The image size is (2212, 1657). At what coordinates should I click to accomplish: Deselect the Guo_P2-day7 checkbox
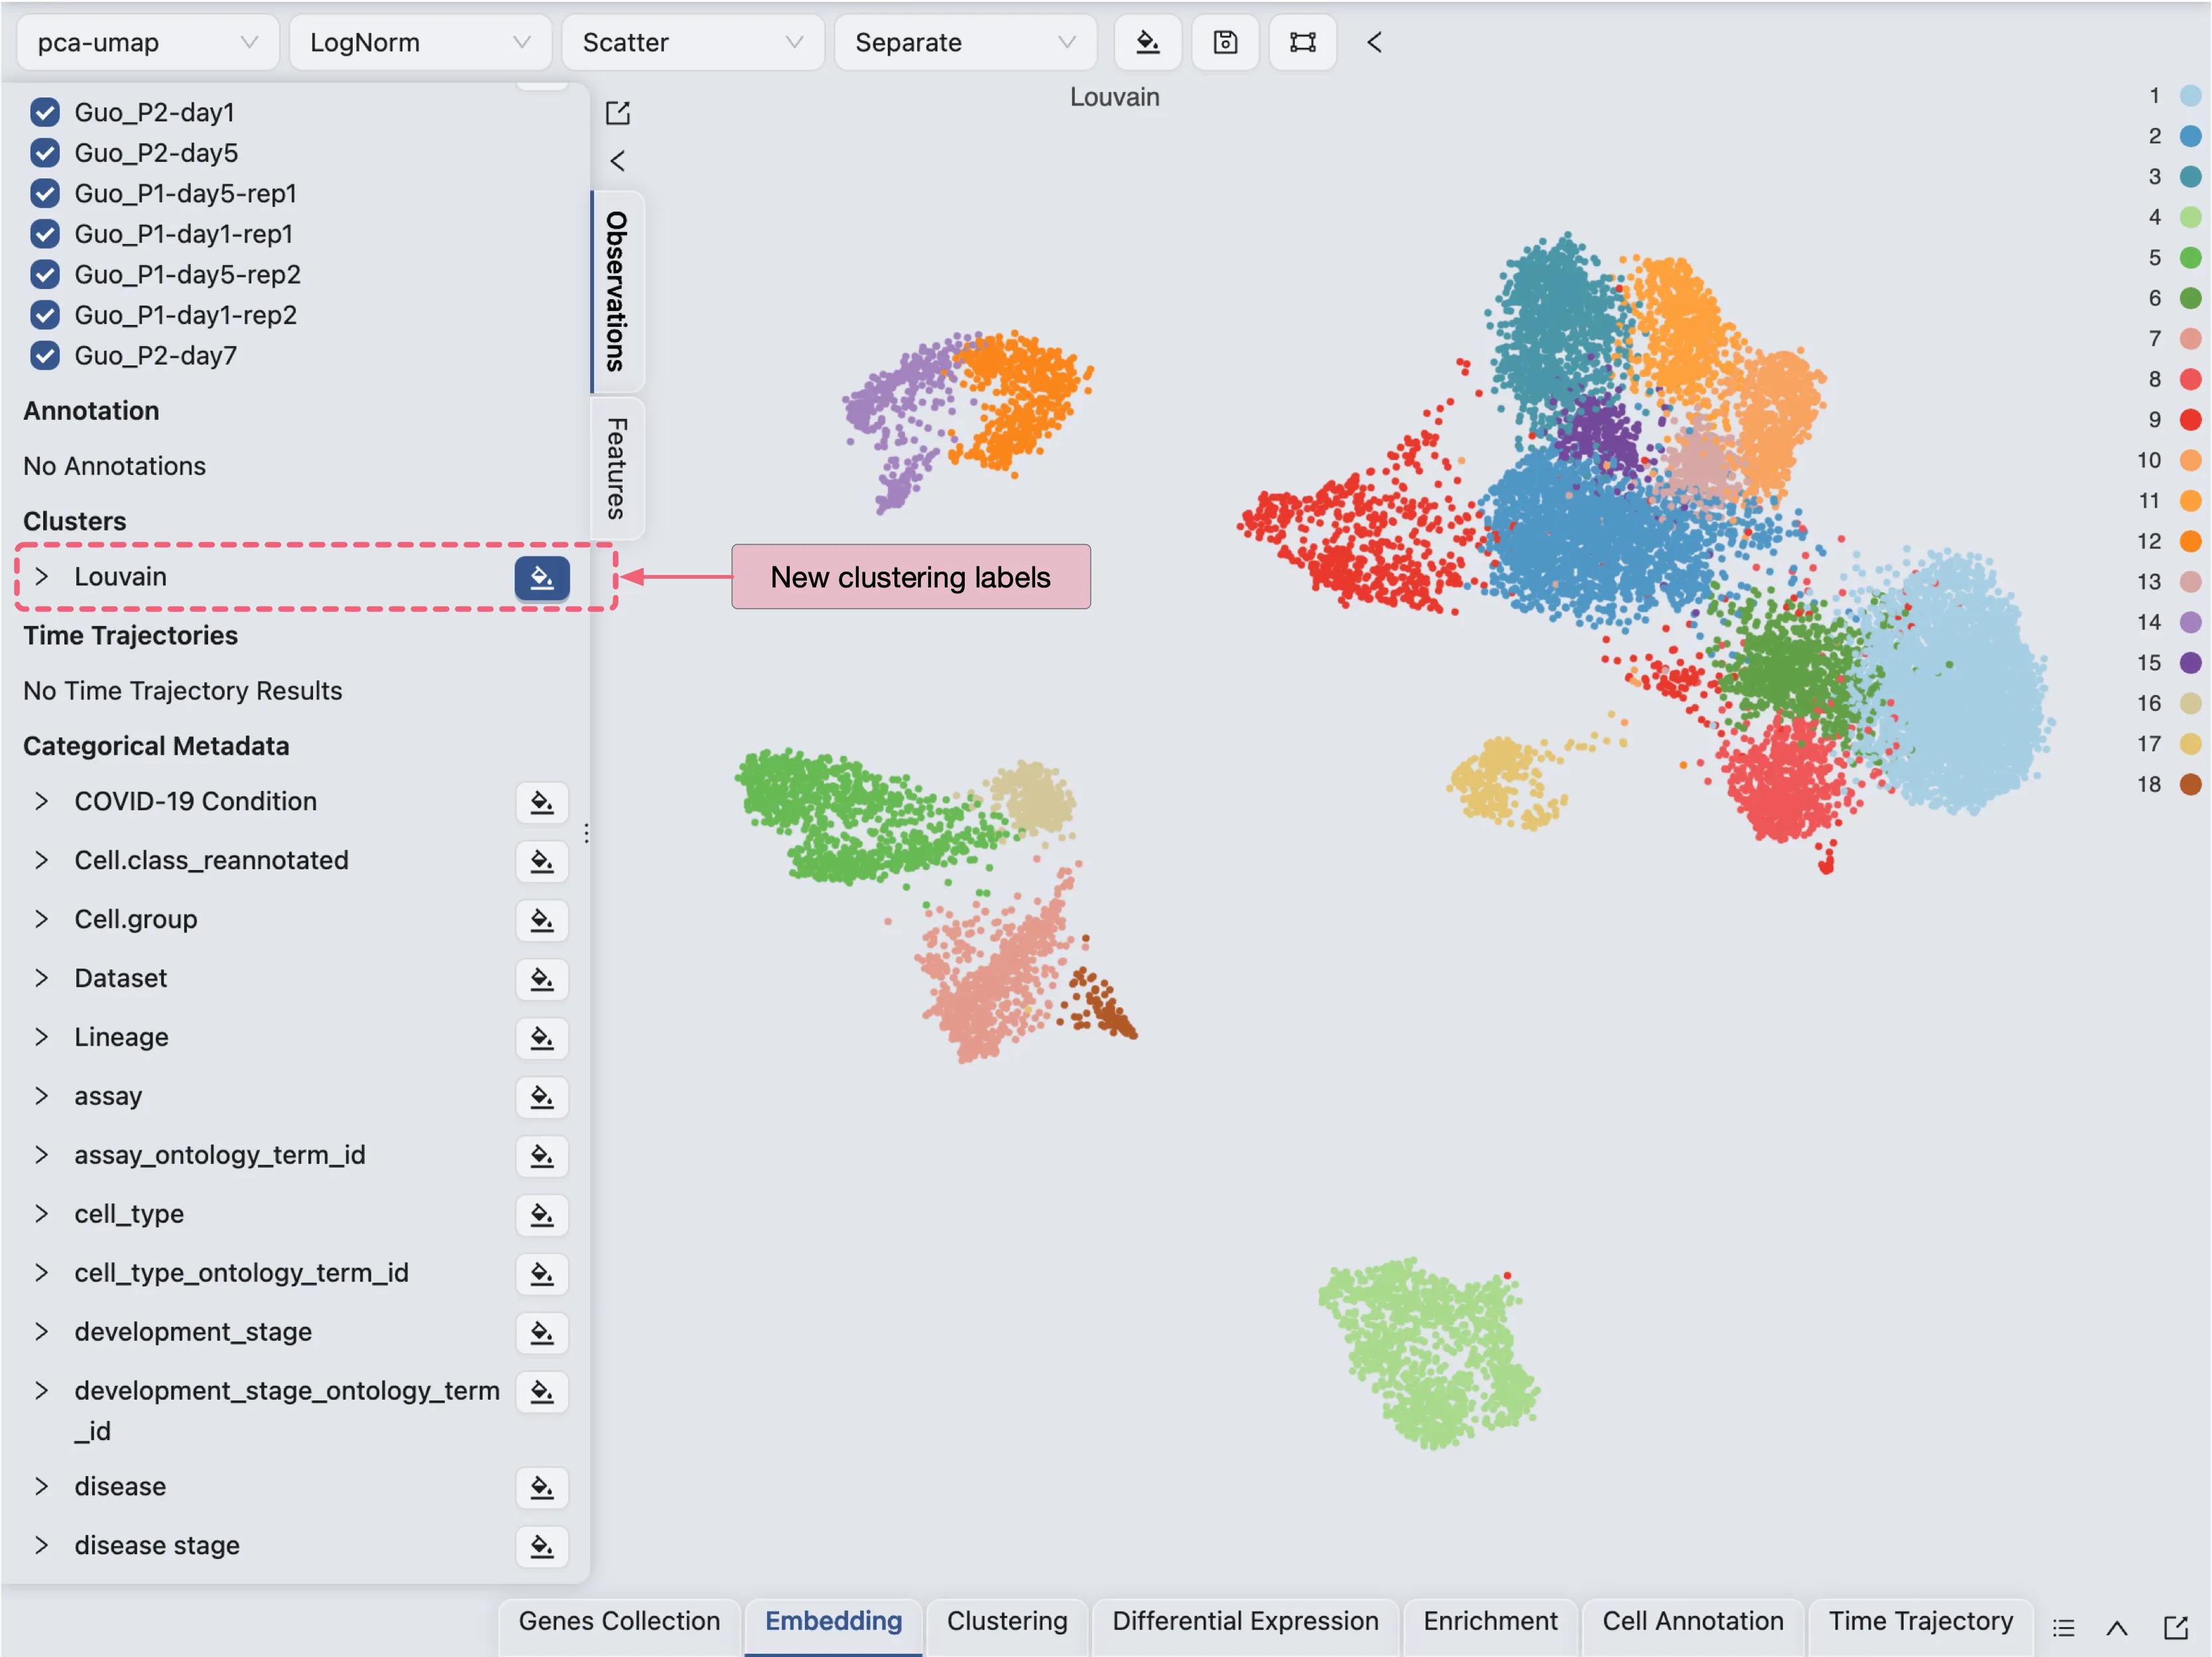click(45, 355)
